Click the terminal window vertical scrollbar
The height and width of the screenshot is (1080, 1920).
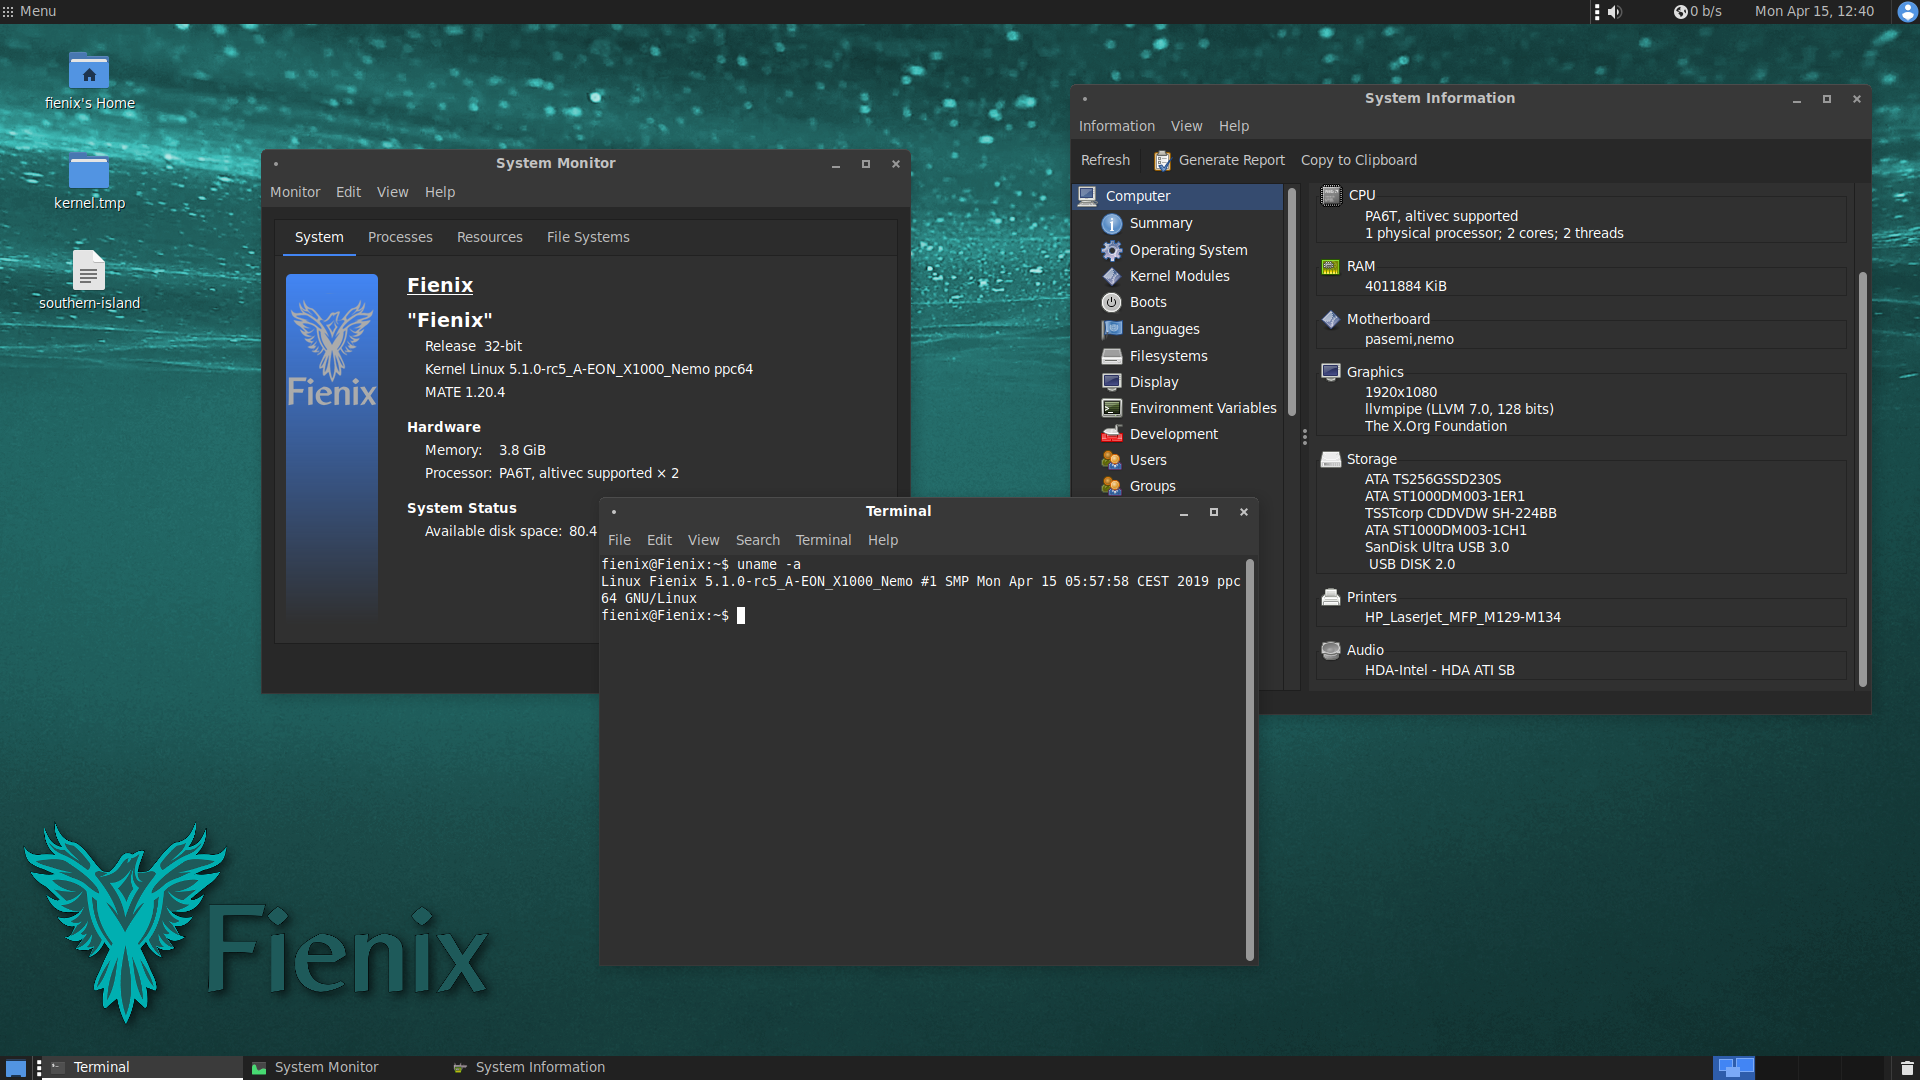coord(1249,760)
